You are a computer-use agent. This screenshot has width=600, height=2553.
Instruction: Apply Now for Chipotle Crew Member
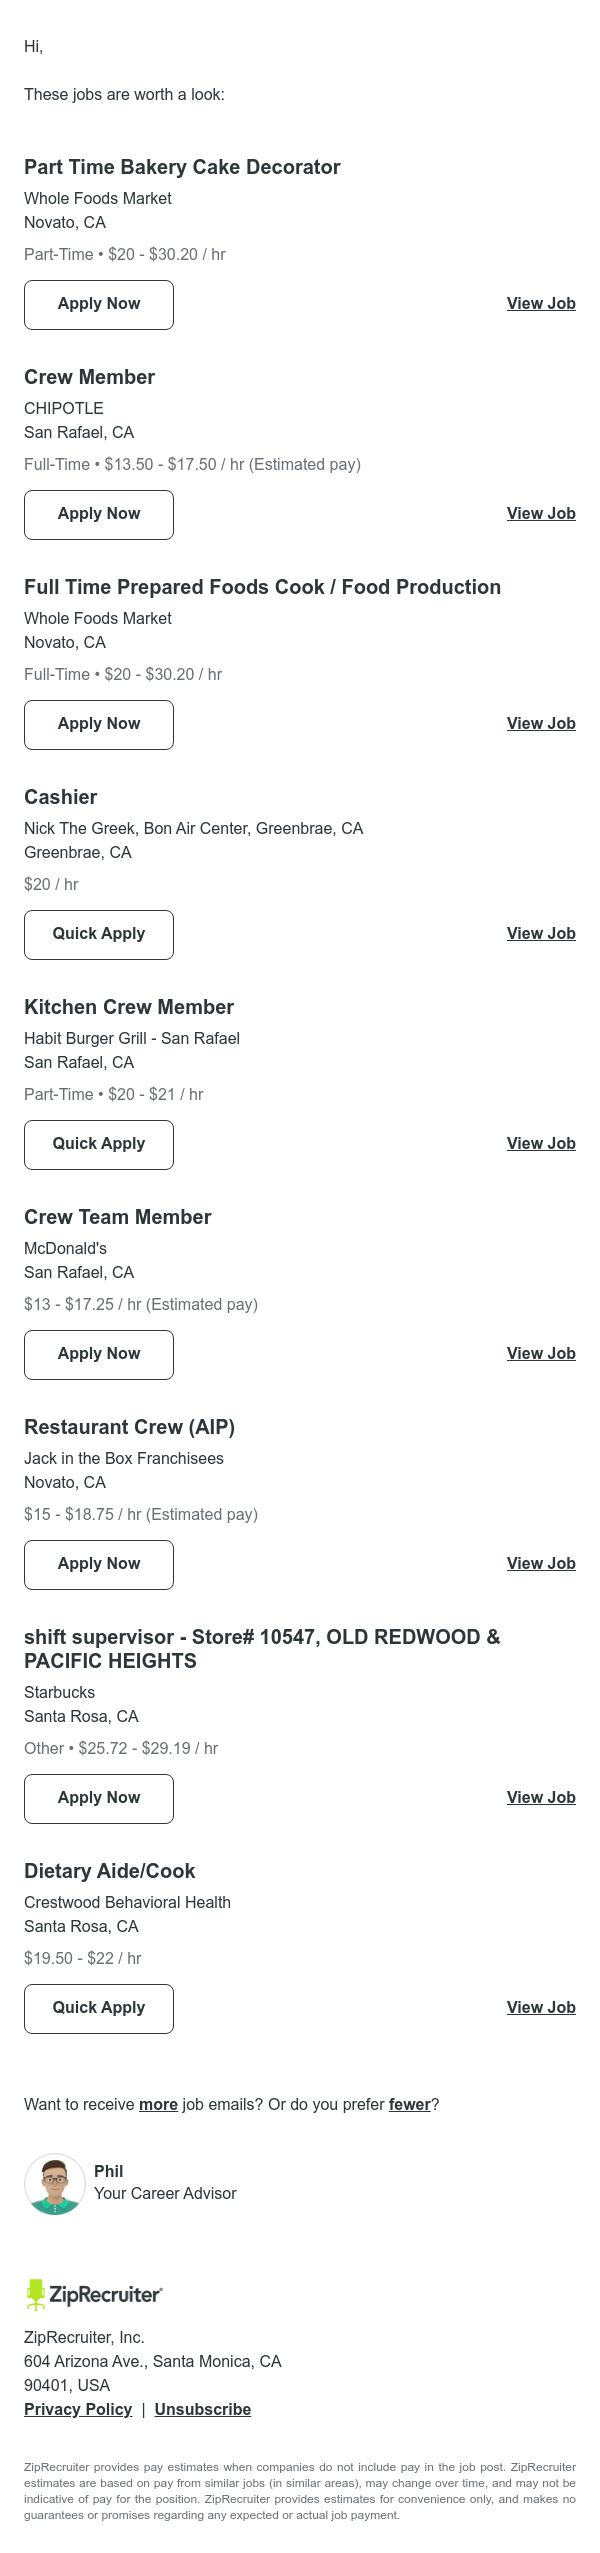point(99,515)
